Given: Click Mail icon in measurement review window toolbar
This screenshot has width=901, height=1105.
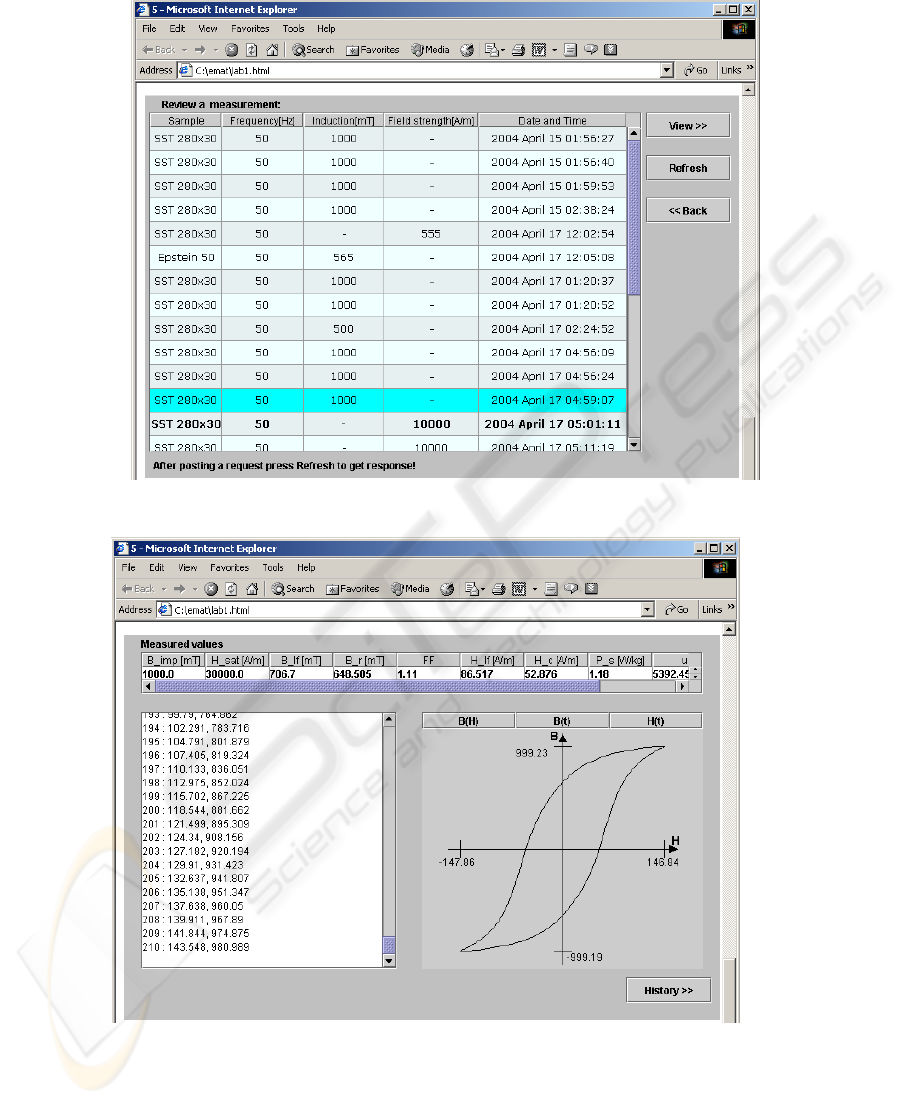Looking at the screenshot, I should click(x=492, y=50).
